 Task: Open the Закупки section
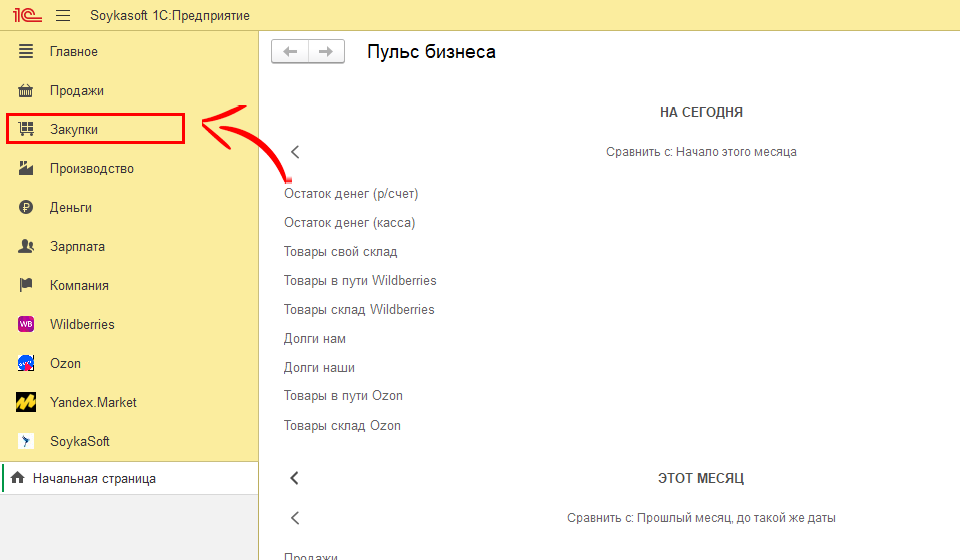74,129
